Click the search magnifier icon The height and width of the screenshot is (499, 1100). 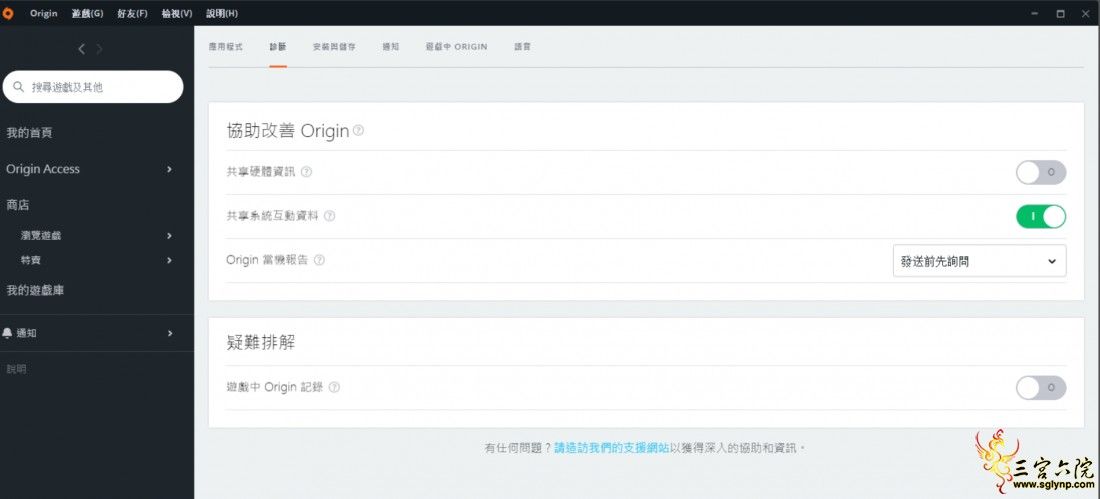coord(19,87)
